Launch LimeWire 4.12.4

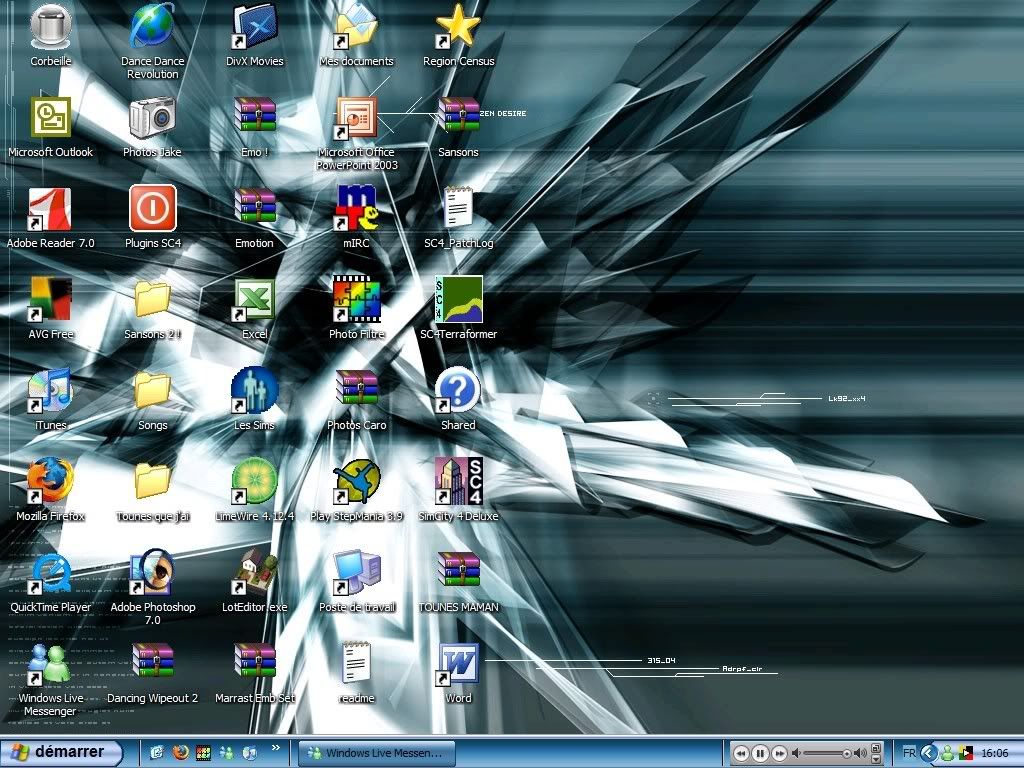pos(255,490)
